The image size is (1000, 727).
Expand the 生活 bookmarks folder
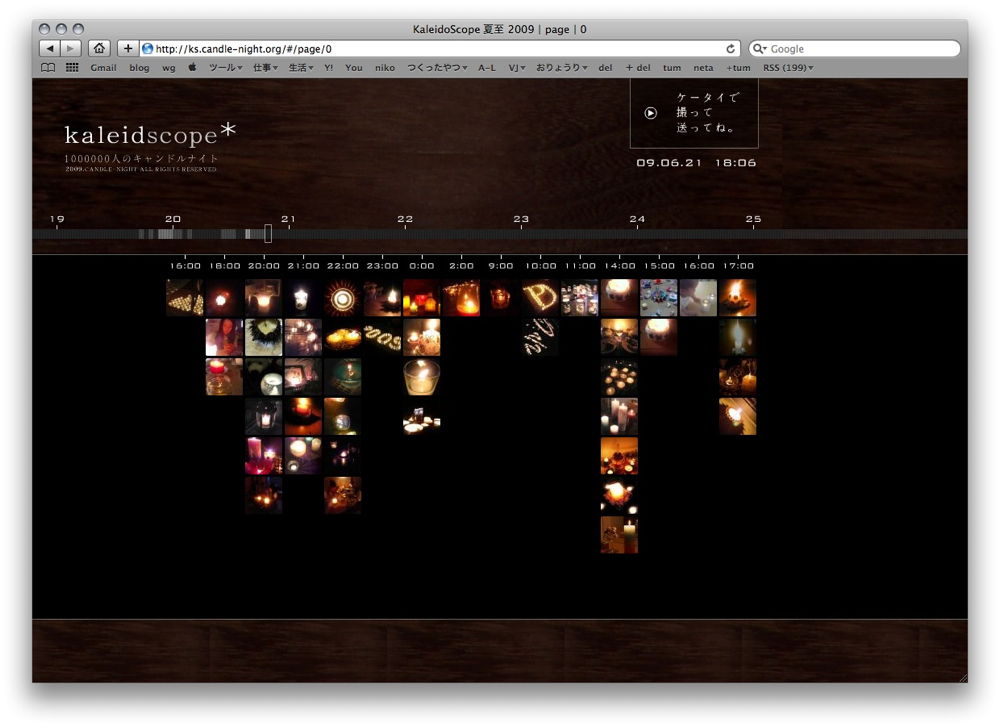(x=301, y=68)
